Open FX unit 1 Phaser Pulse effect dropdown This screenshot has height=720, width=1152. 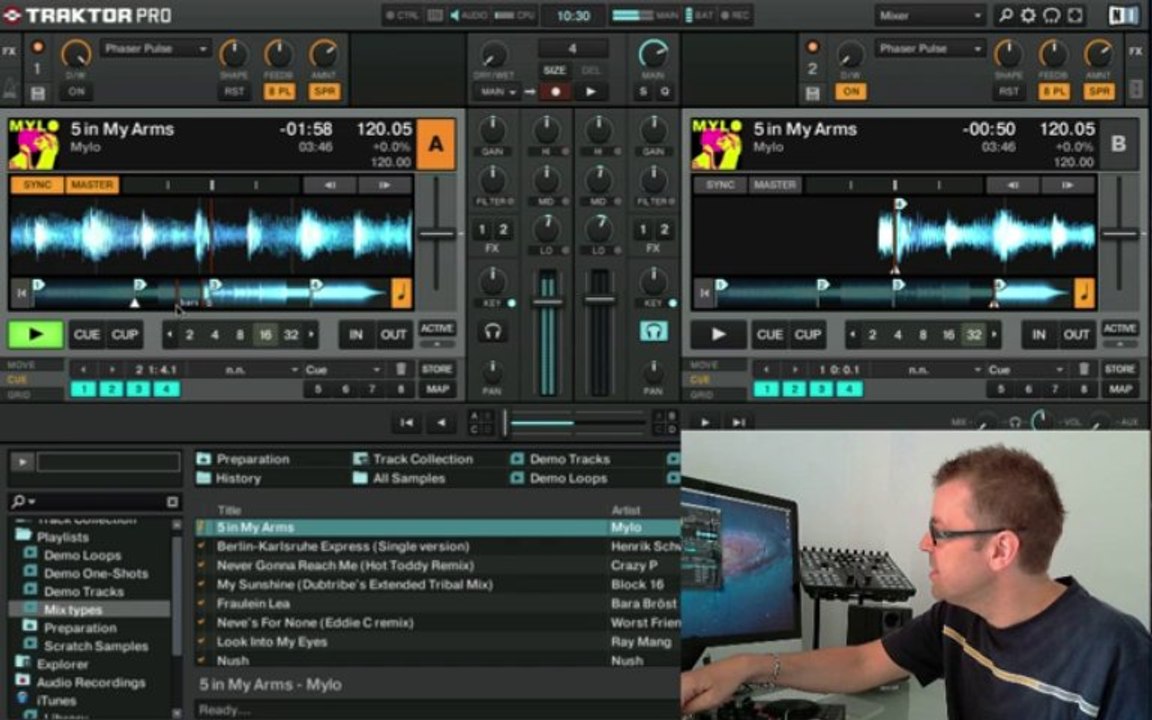(x=155, y=49)
